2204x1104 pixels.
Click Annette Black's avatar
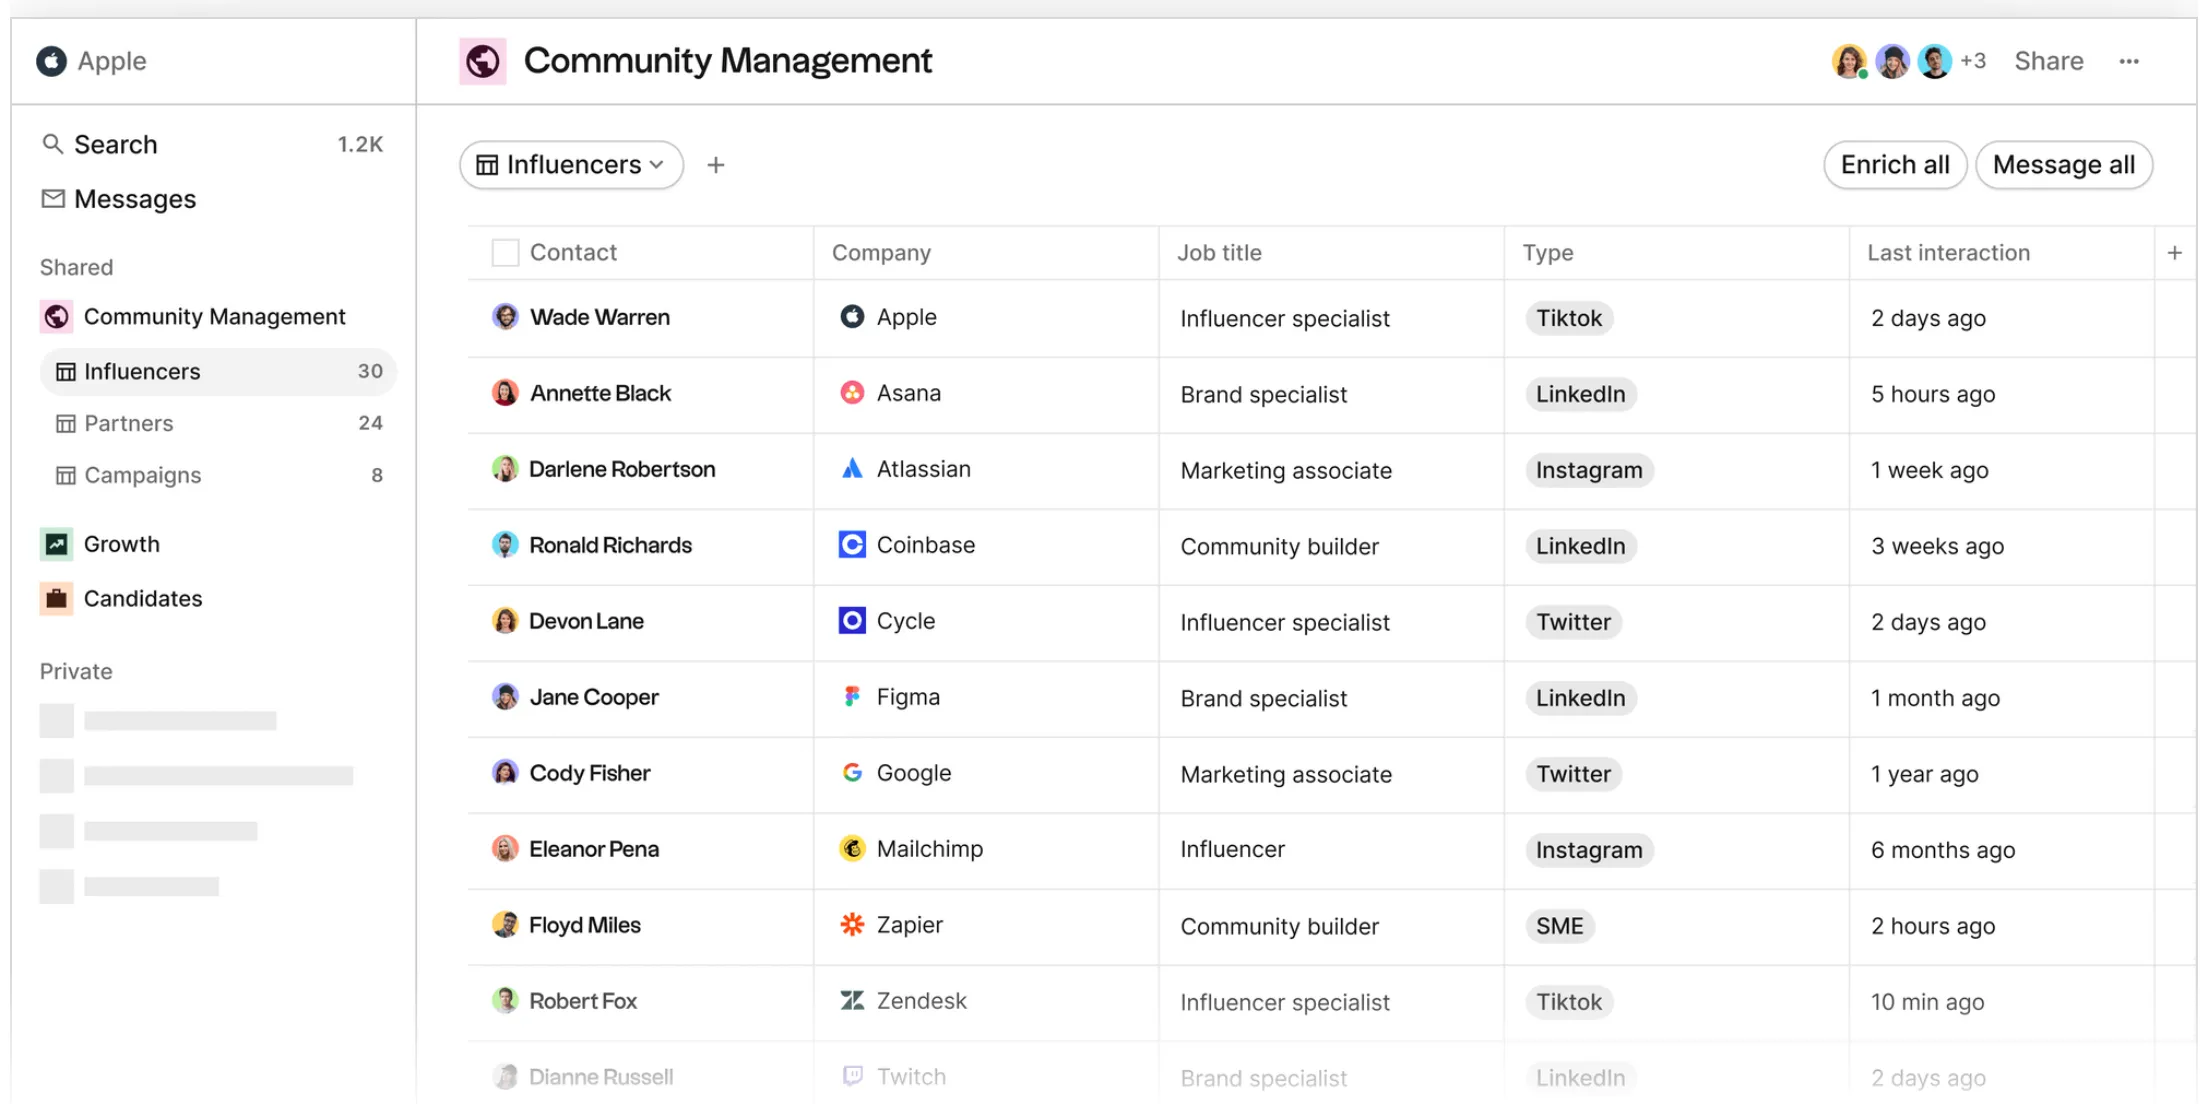[x=506, y=393]
